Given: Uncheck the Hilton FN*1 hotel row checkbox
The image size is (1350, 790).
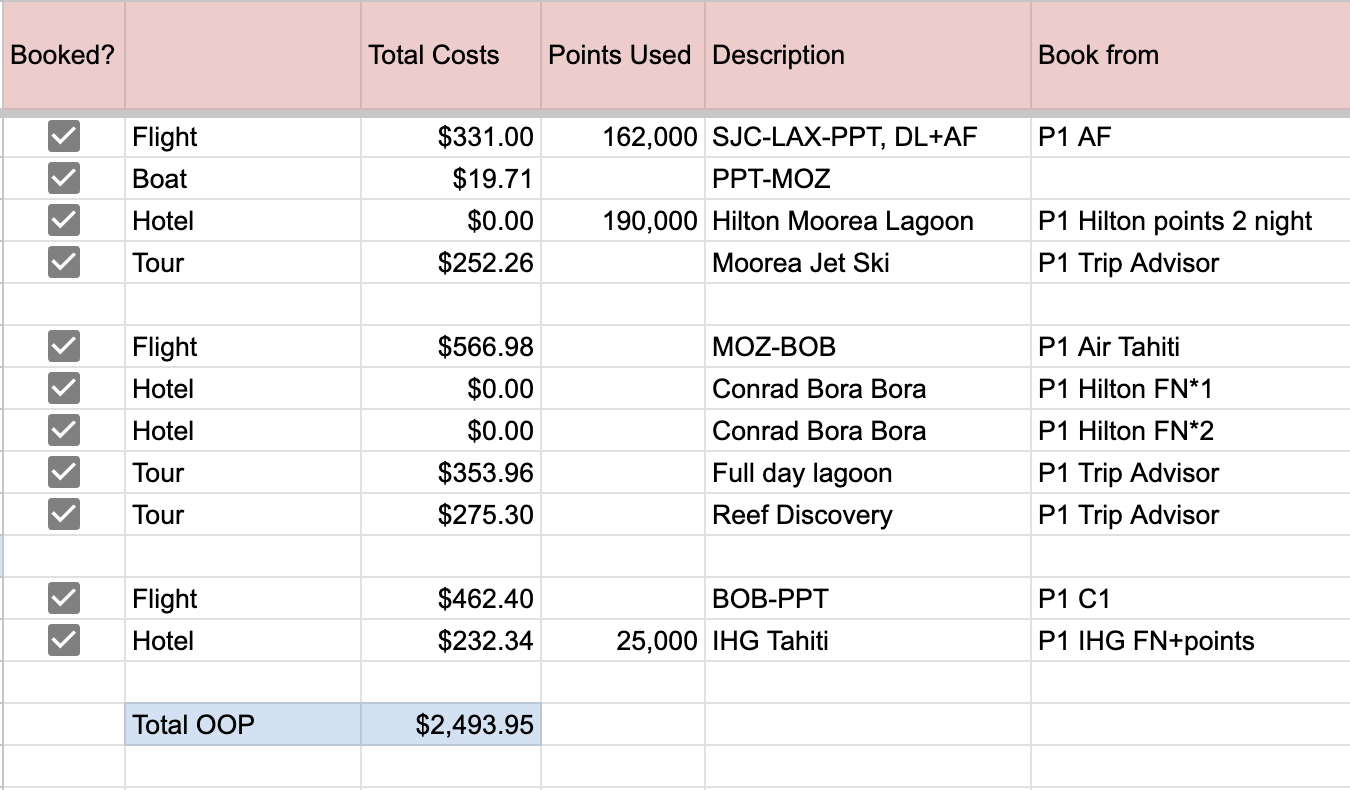Looking at the screenshot, I should click(64, 388).
